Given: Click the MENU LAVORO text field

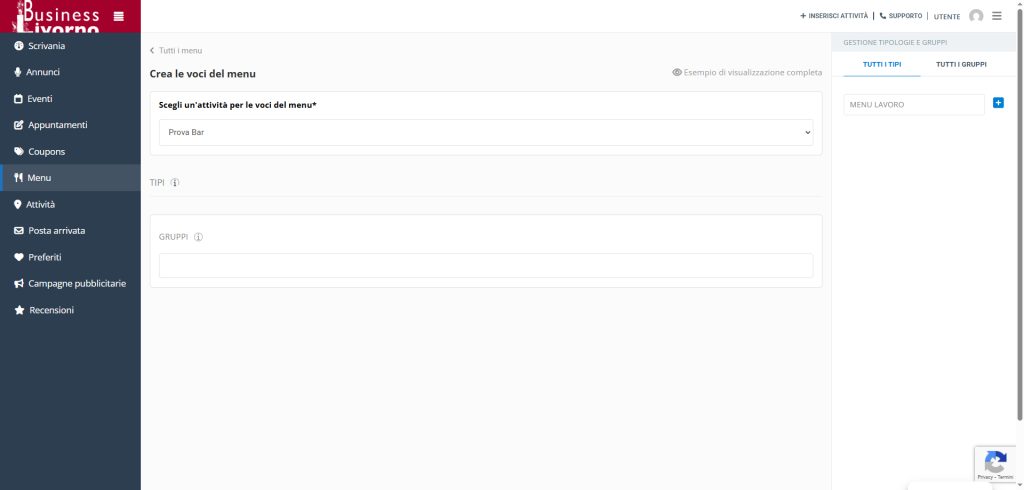Looking at the screenshot, I should [913, 104].
